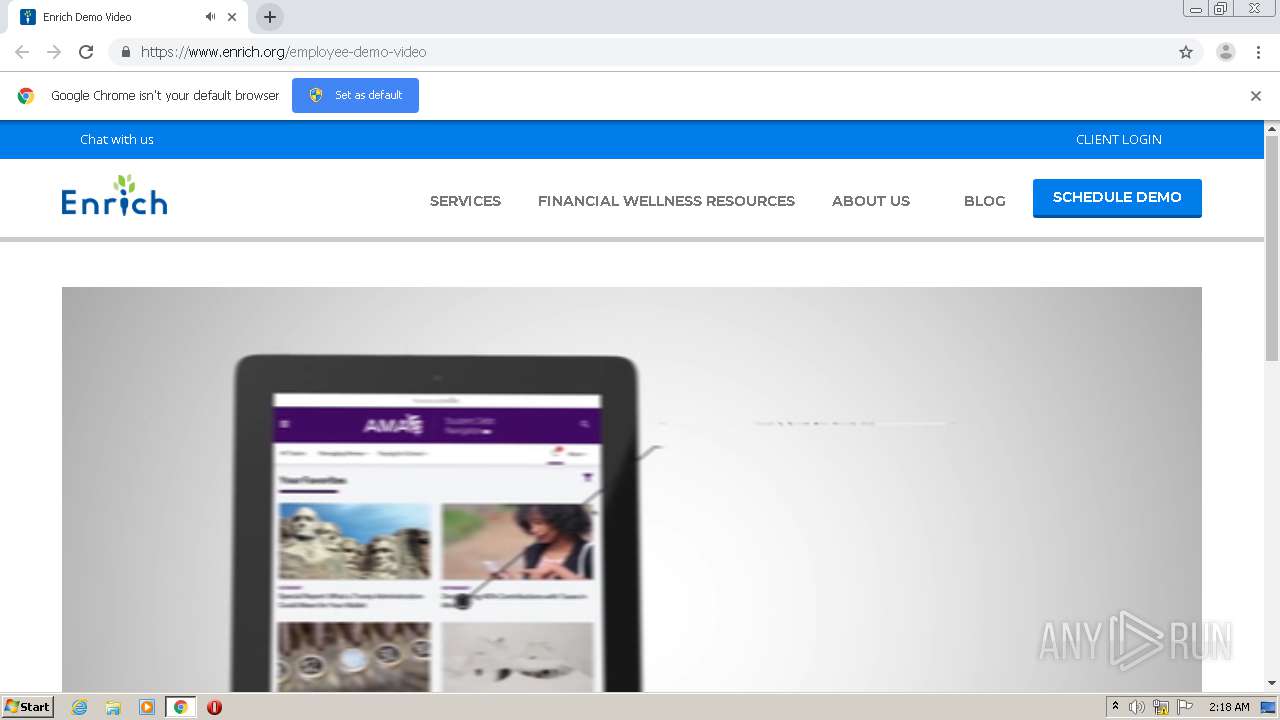Open the file explorer taskbar icon
The image size is (1280, 720).
tap(113, 707)
